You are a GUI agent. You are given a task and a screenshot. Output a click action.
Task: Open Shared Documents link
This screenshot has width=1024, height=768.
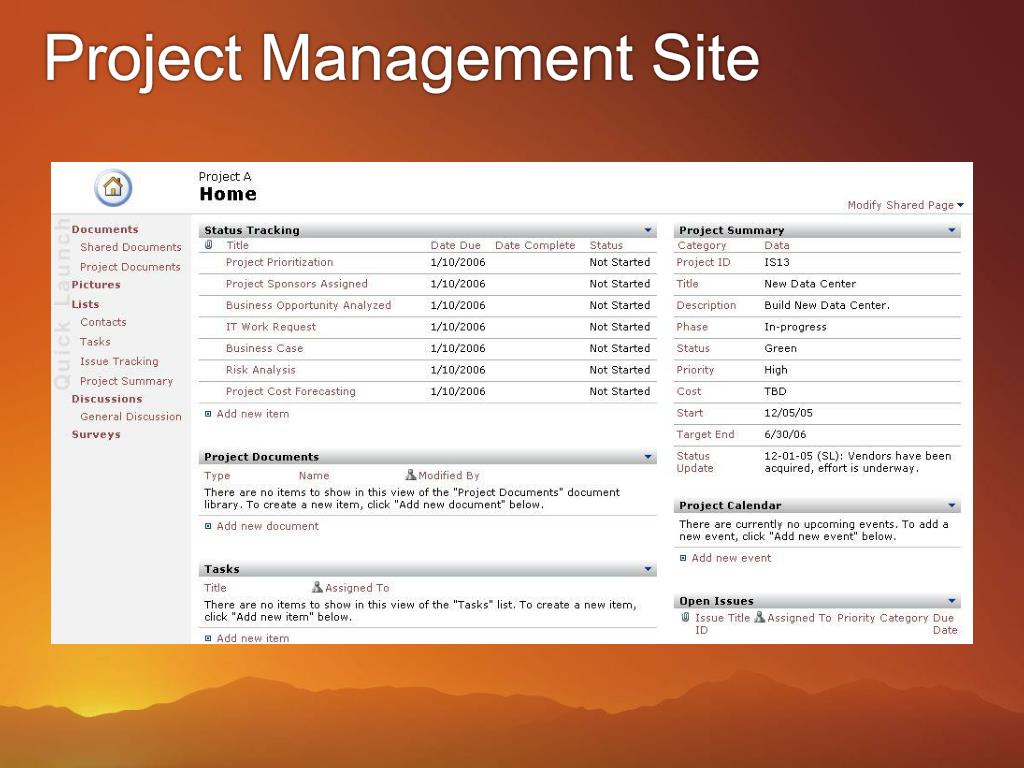tap(131, 247)
